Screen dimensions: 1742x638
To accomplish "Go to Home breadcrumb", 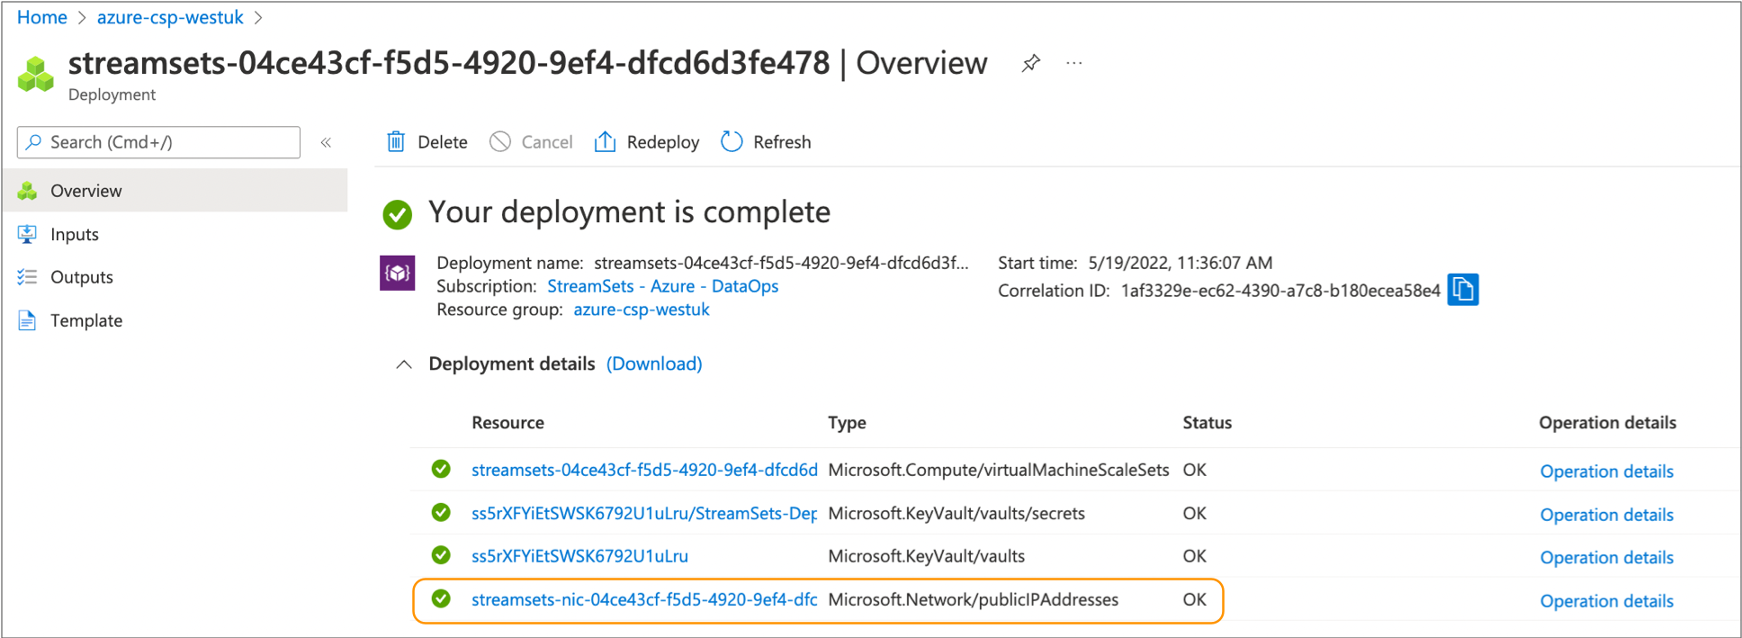I will pos(42,17).
